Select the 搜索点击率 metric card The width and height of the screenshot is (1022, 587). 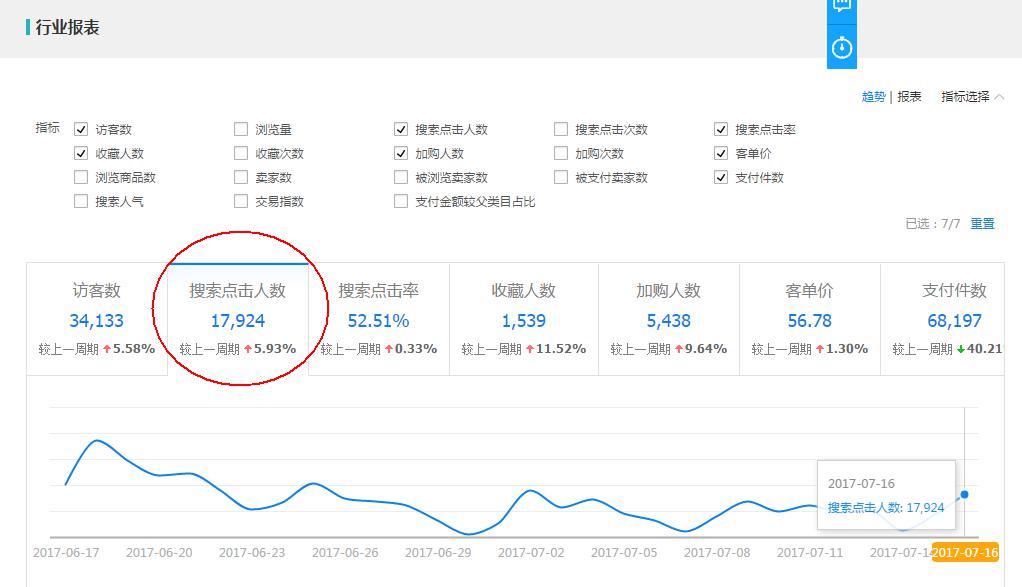point(378,319)
